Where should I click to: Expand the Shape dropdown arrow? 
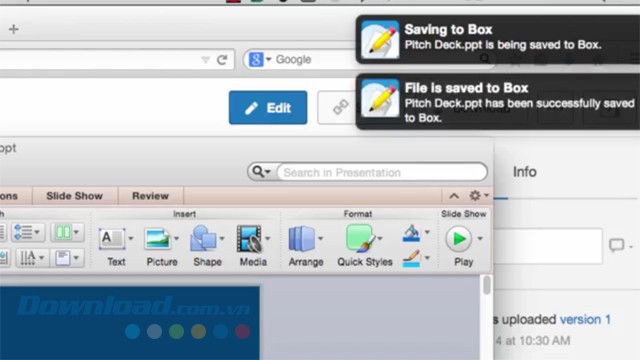coord(222,238)
